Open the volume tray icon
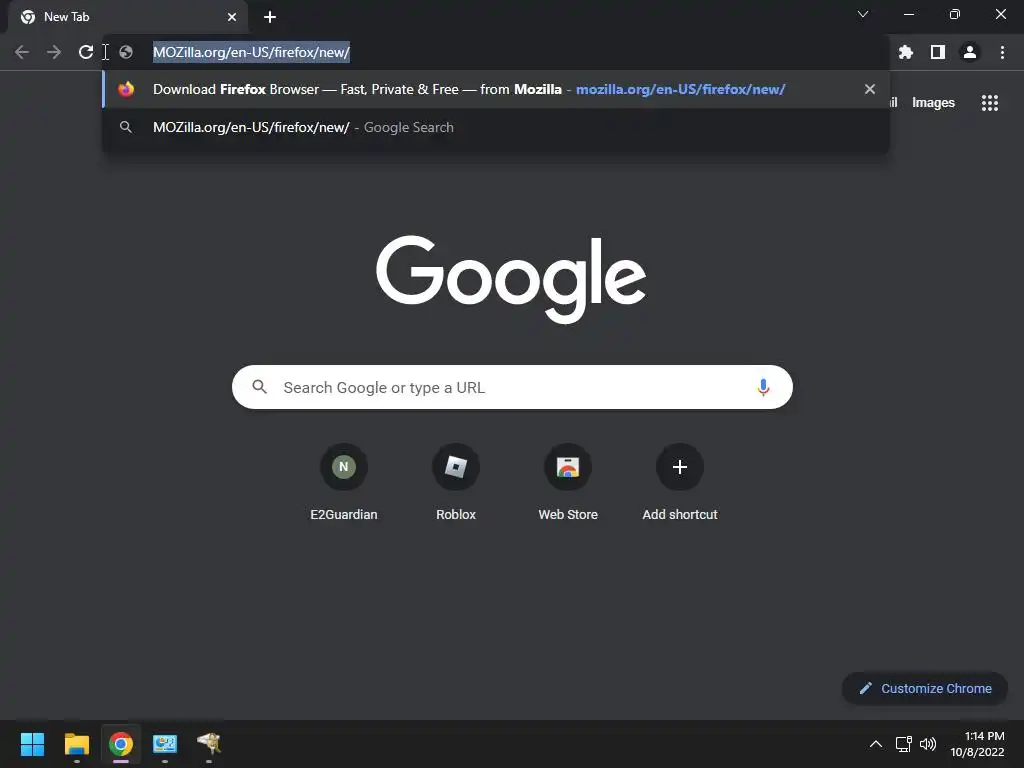Viewport: 1024px width, 768px height. point(927,744)
